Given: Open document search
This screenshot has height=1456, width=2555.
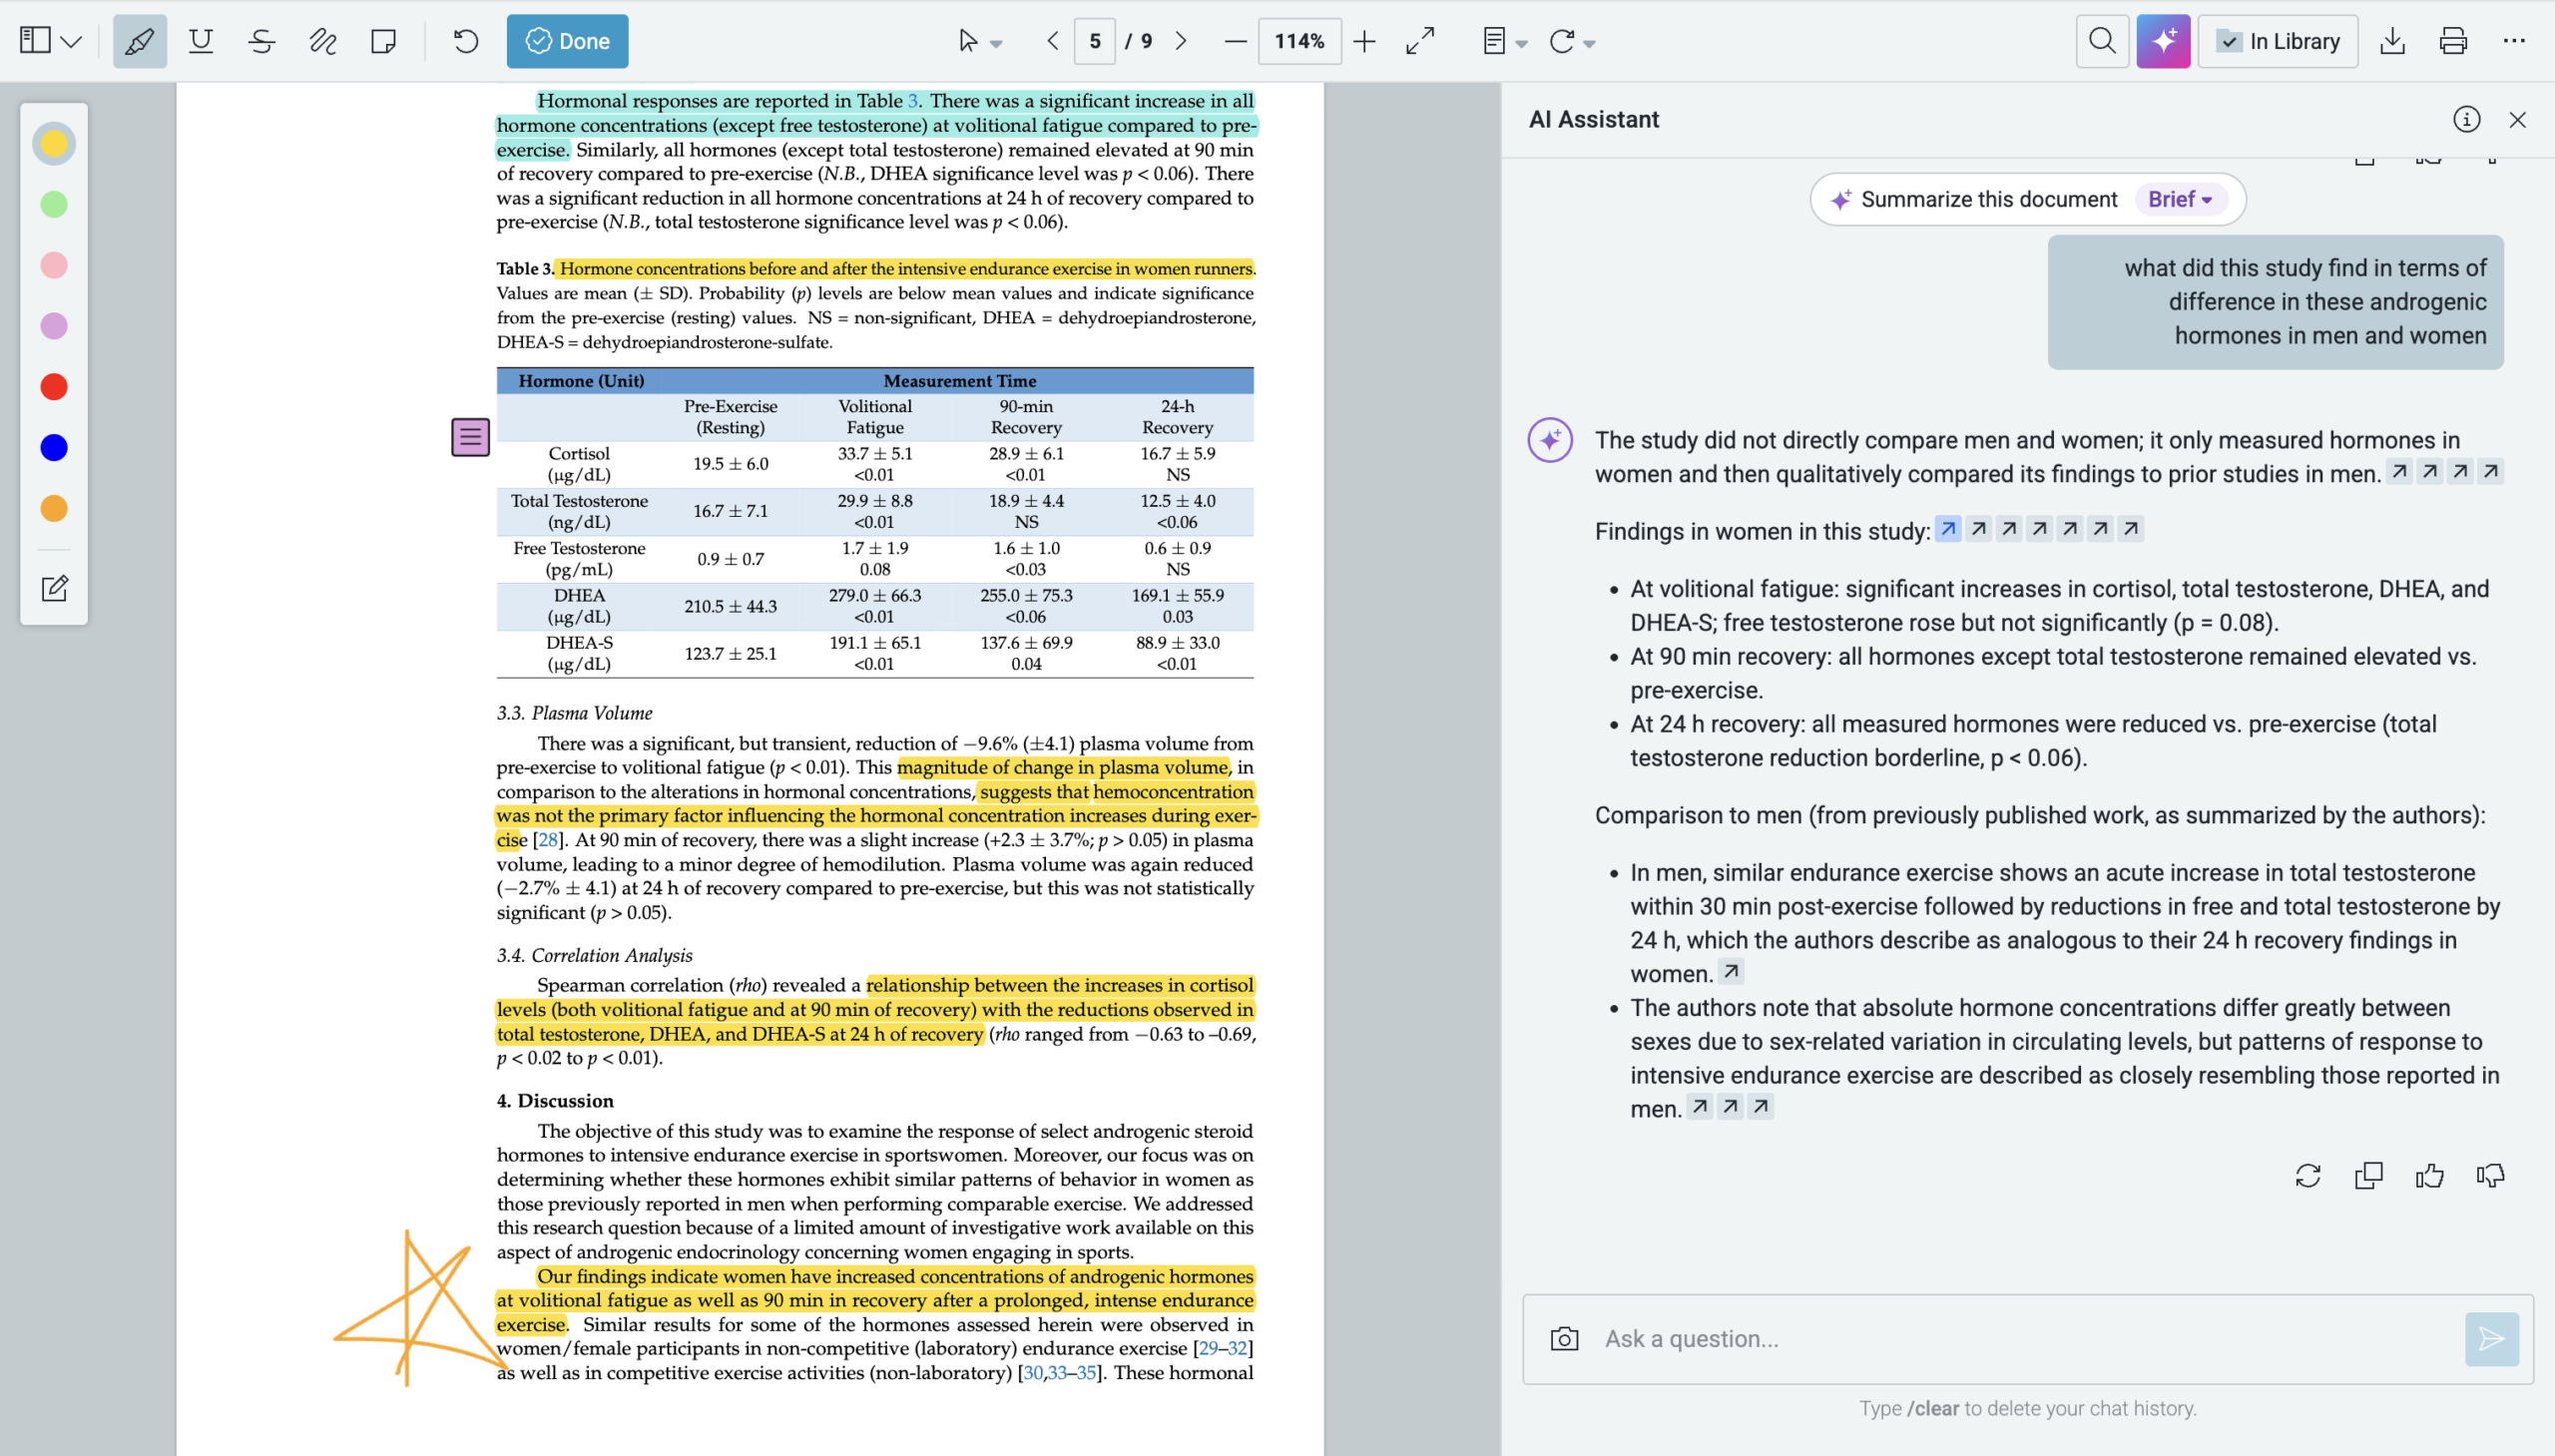Looking at the screenshot, I should click(x=2102, y=41).
